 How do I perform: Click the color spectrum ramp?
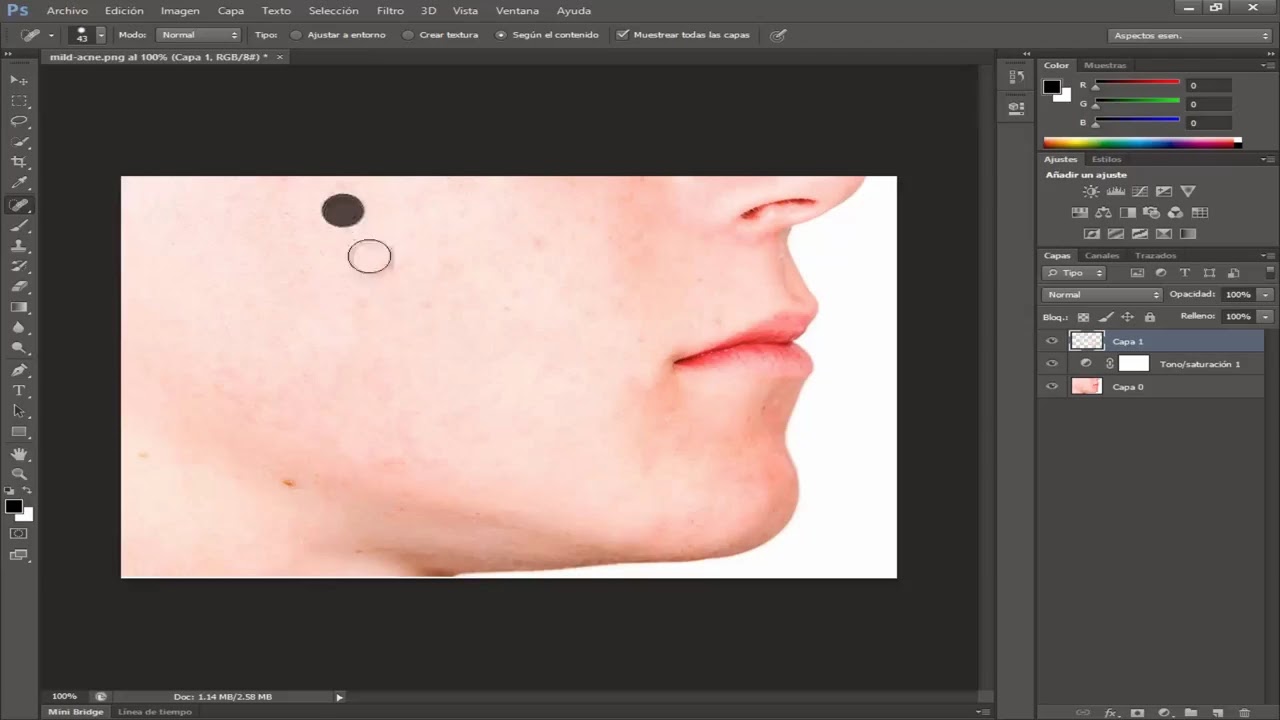[x=1142, y=143]
